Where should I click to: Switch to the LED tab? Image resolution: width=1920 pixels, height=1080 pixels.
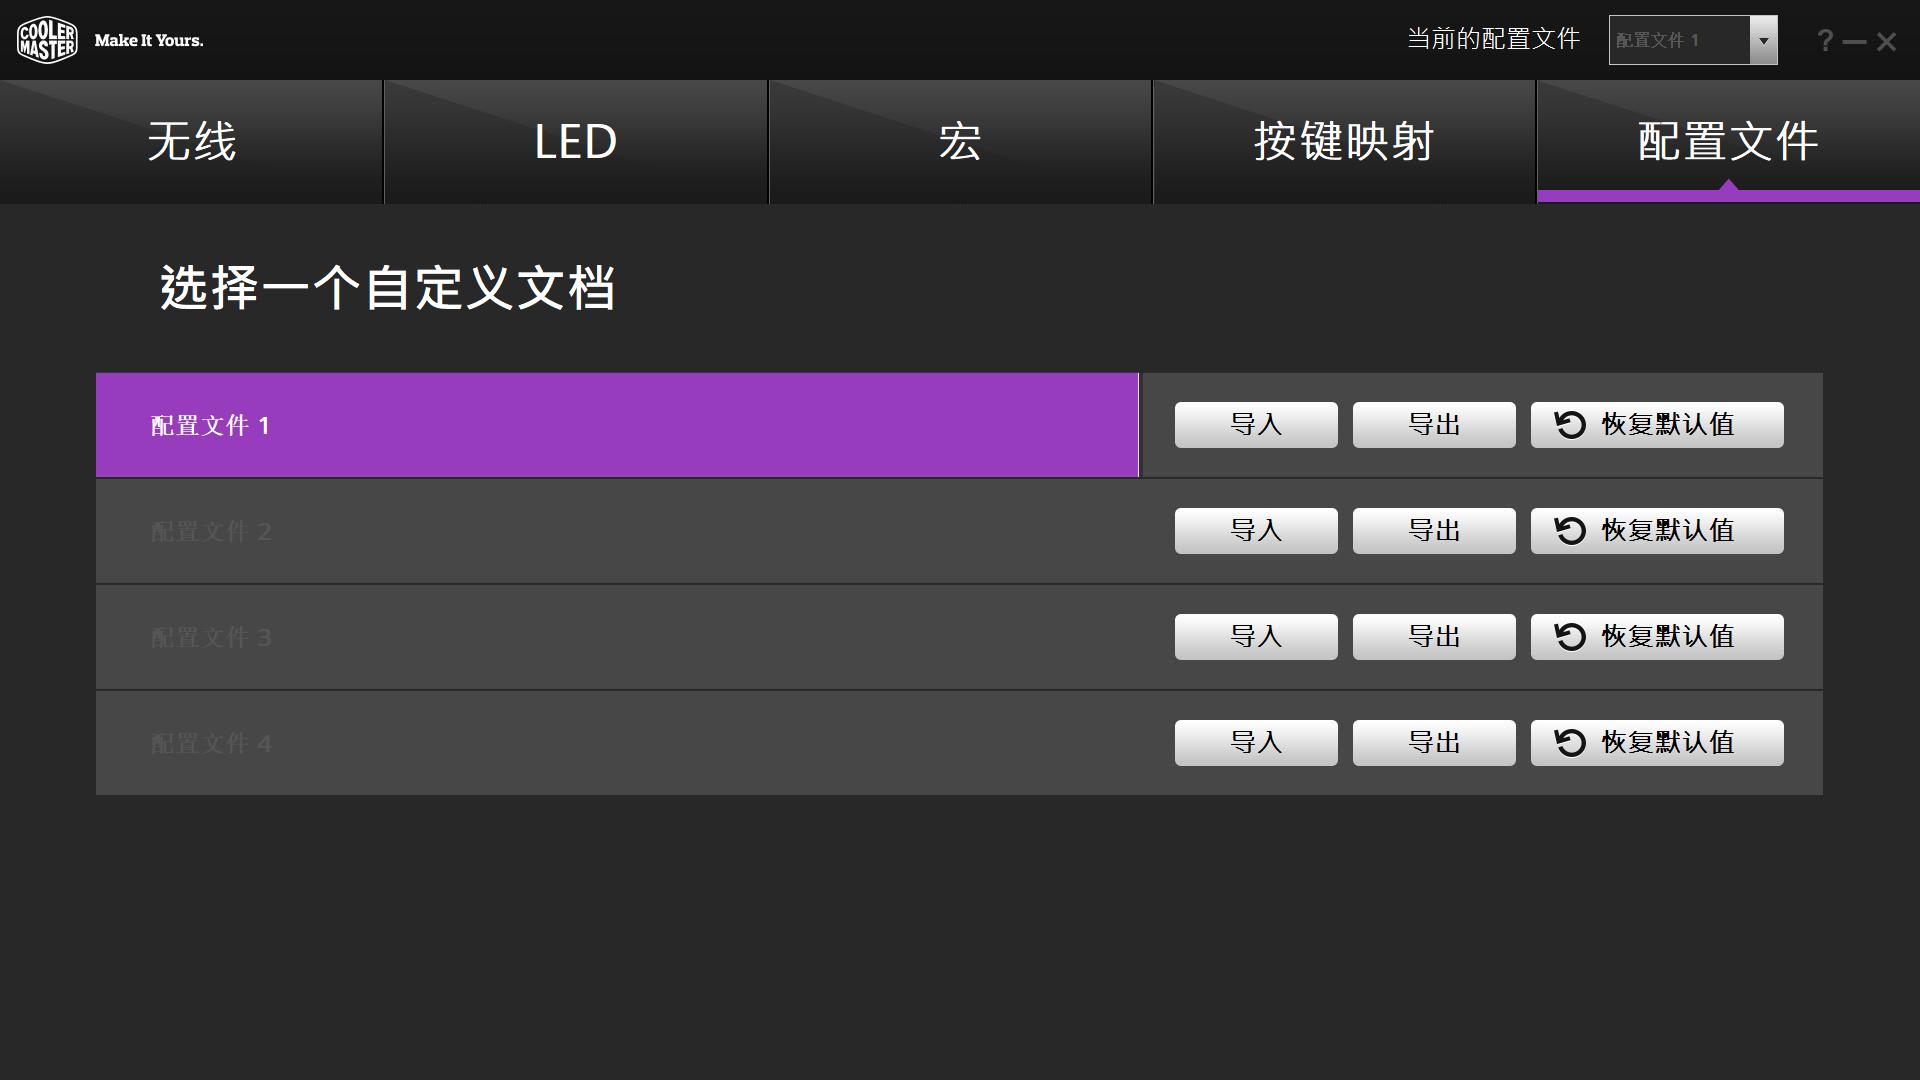(x=575, y=141)
